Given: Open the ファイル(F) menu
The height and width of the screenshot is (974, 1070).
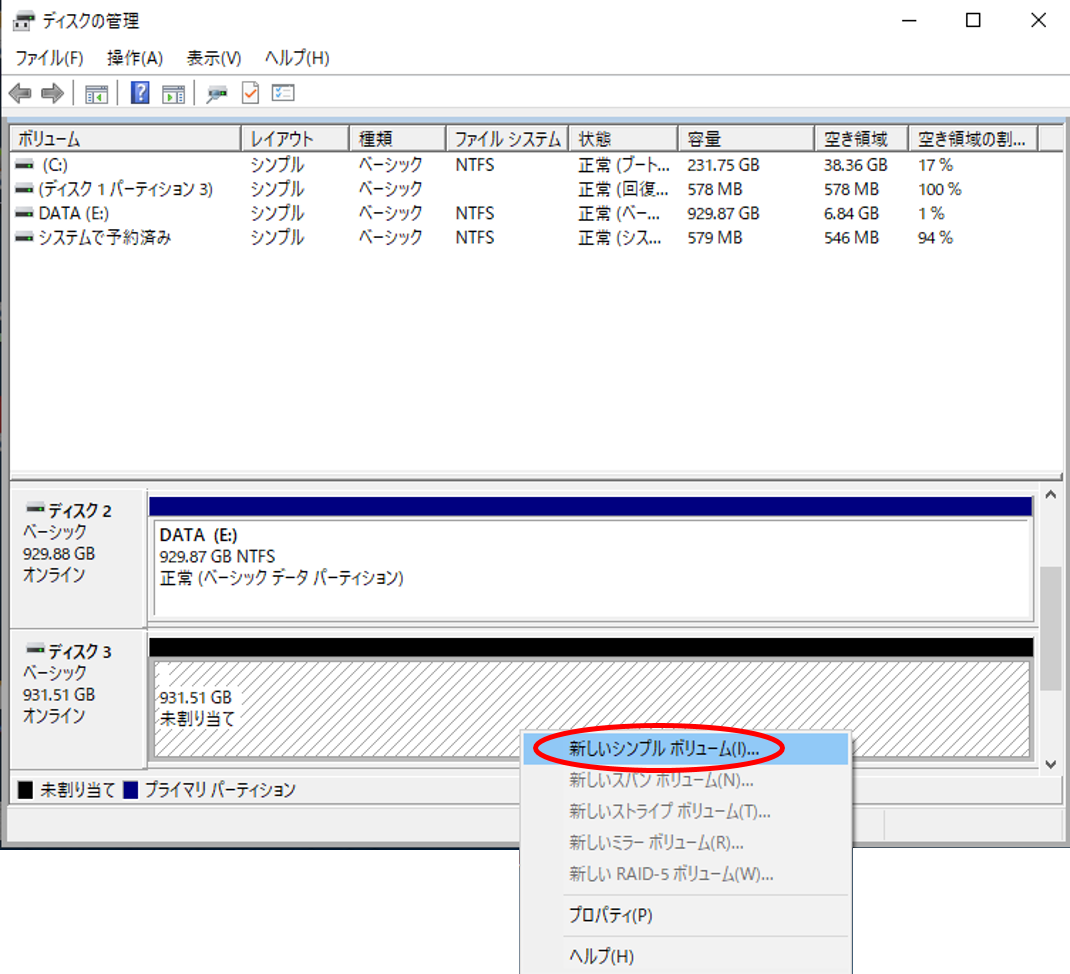Looking at the screenshot, I should [x=49, y=58].
